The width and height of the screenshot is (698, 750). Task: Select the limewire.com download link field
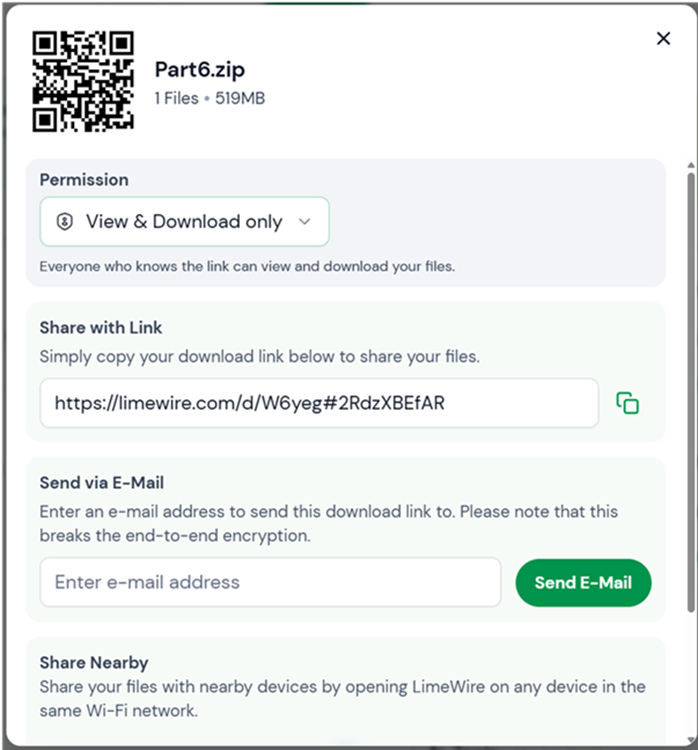click(319, 403)
